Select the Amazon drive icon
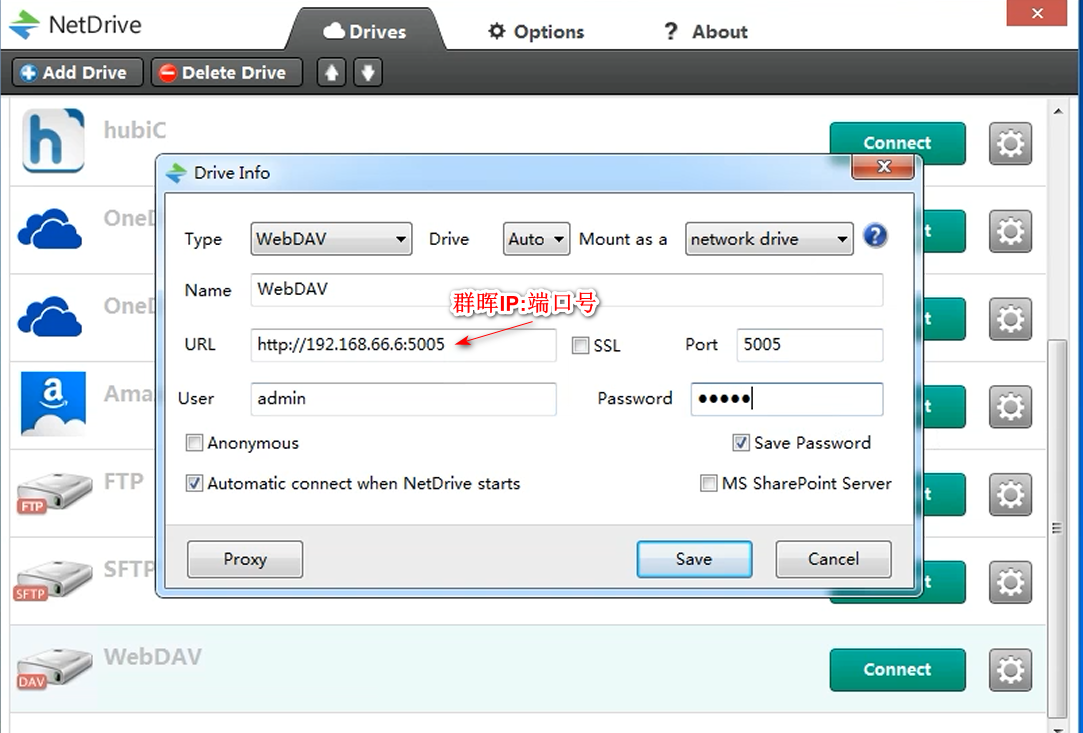Viewport: 1083px width, 733px height. [x=52, y=403]
